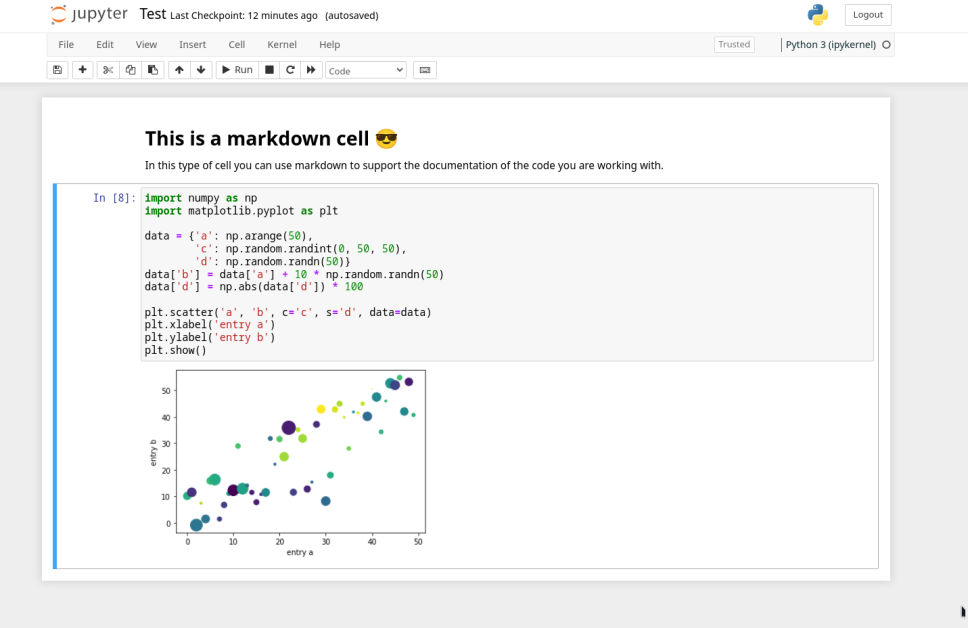
Task: Click the import numpy line
Action: click(x=201, y=198)
